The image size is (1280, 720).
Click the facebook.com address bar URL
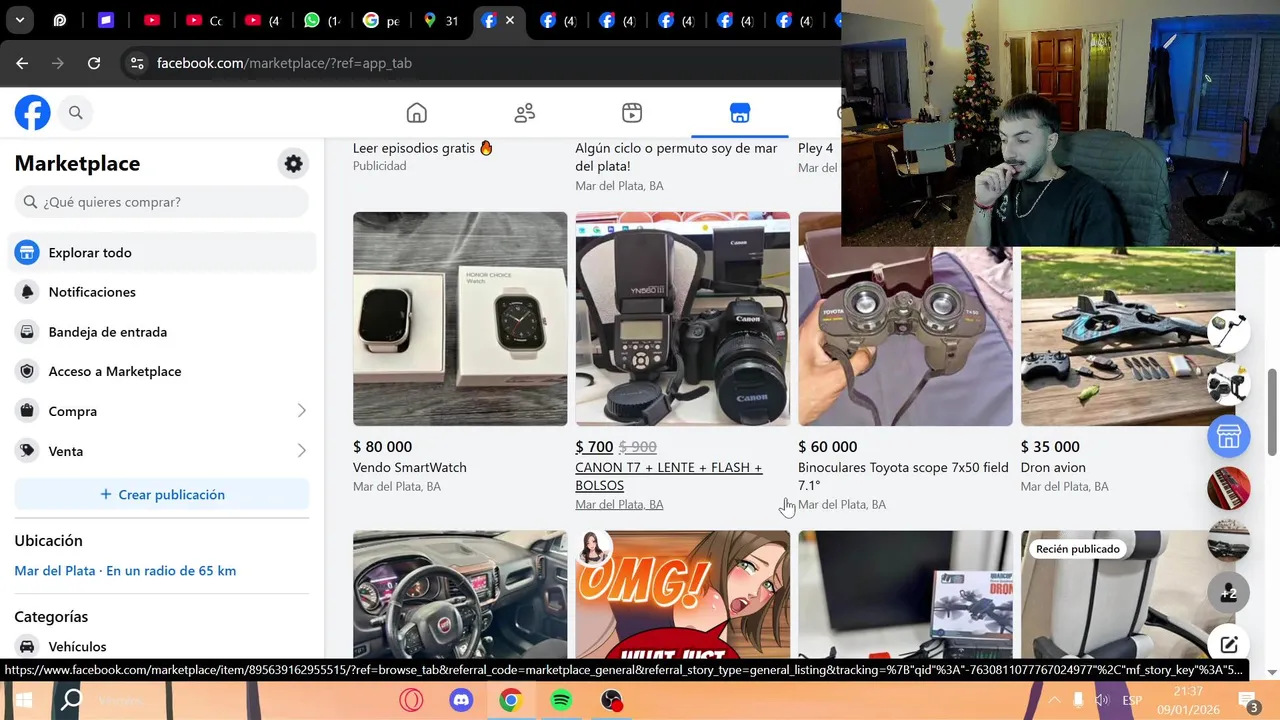pos(284,63)
